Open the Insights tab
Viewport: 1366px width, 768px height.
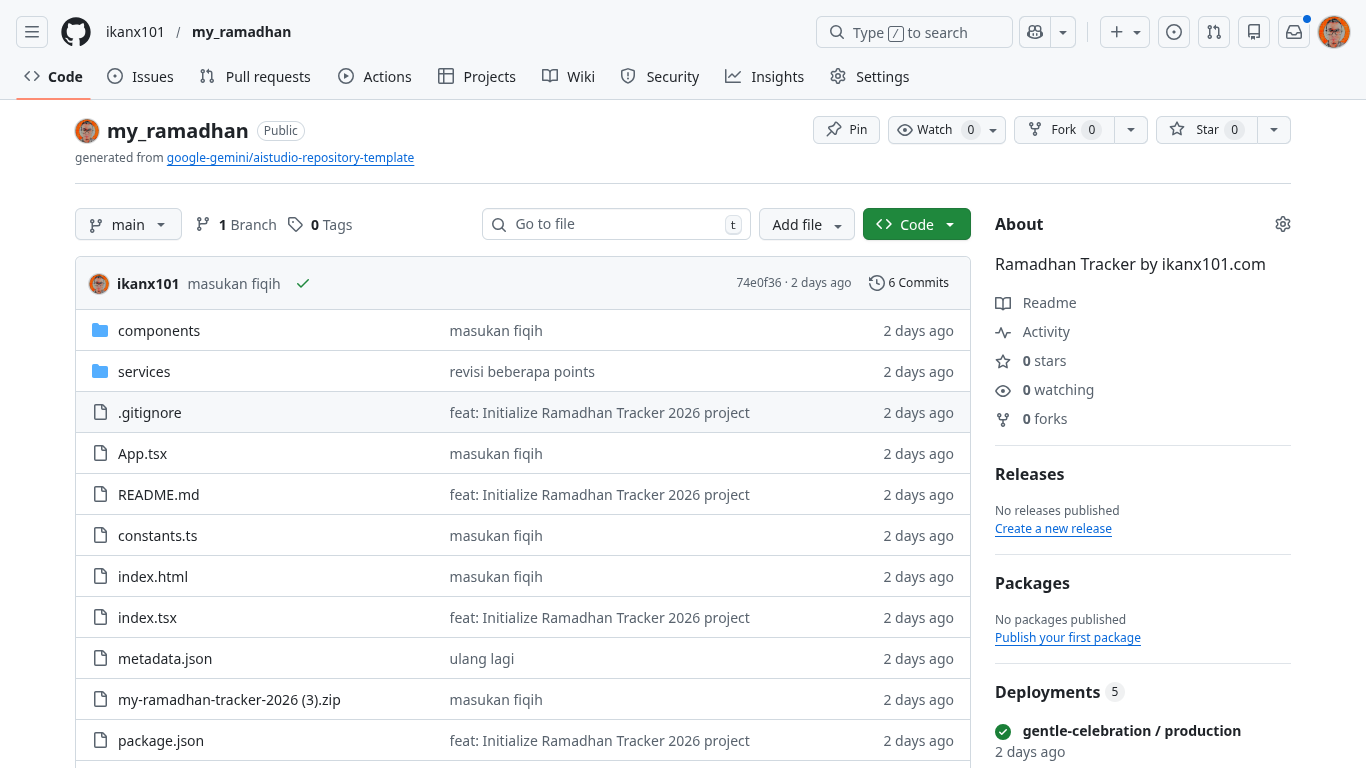[x=765, y=77]
